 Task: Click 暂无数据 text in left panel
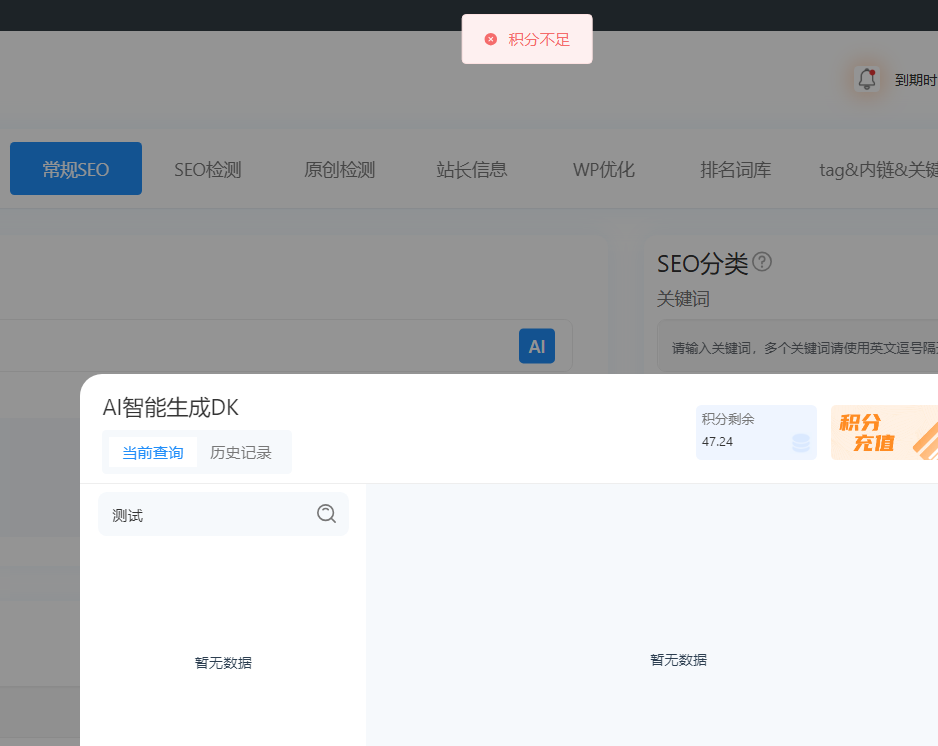coord(223,662)
